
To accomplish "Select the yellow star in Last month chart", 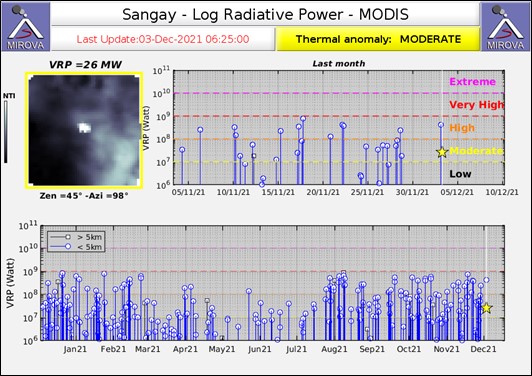I will click(442, 152).
